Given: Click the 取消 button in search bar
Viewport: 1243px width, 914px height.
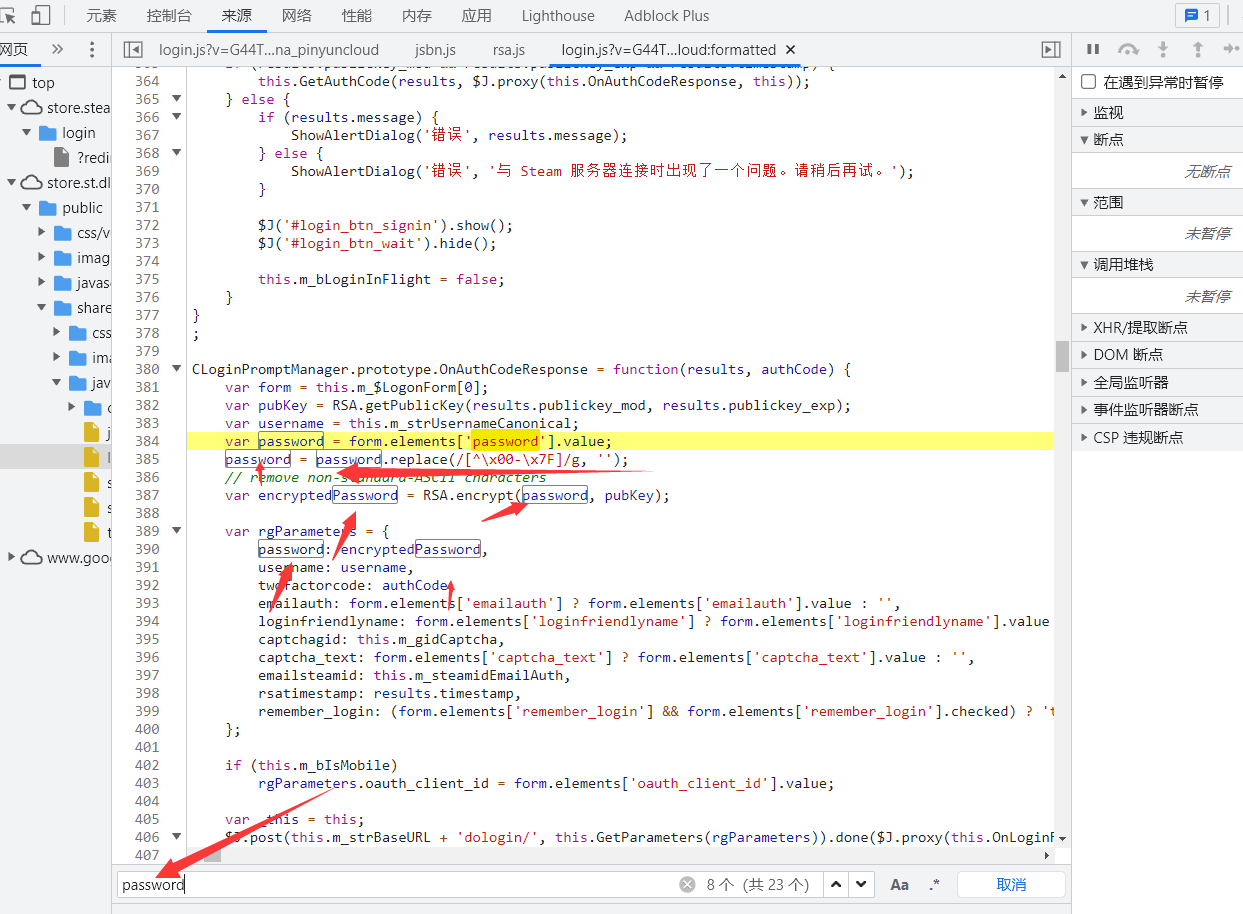Looking at the screenshot, I should [1011, 884].
